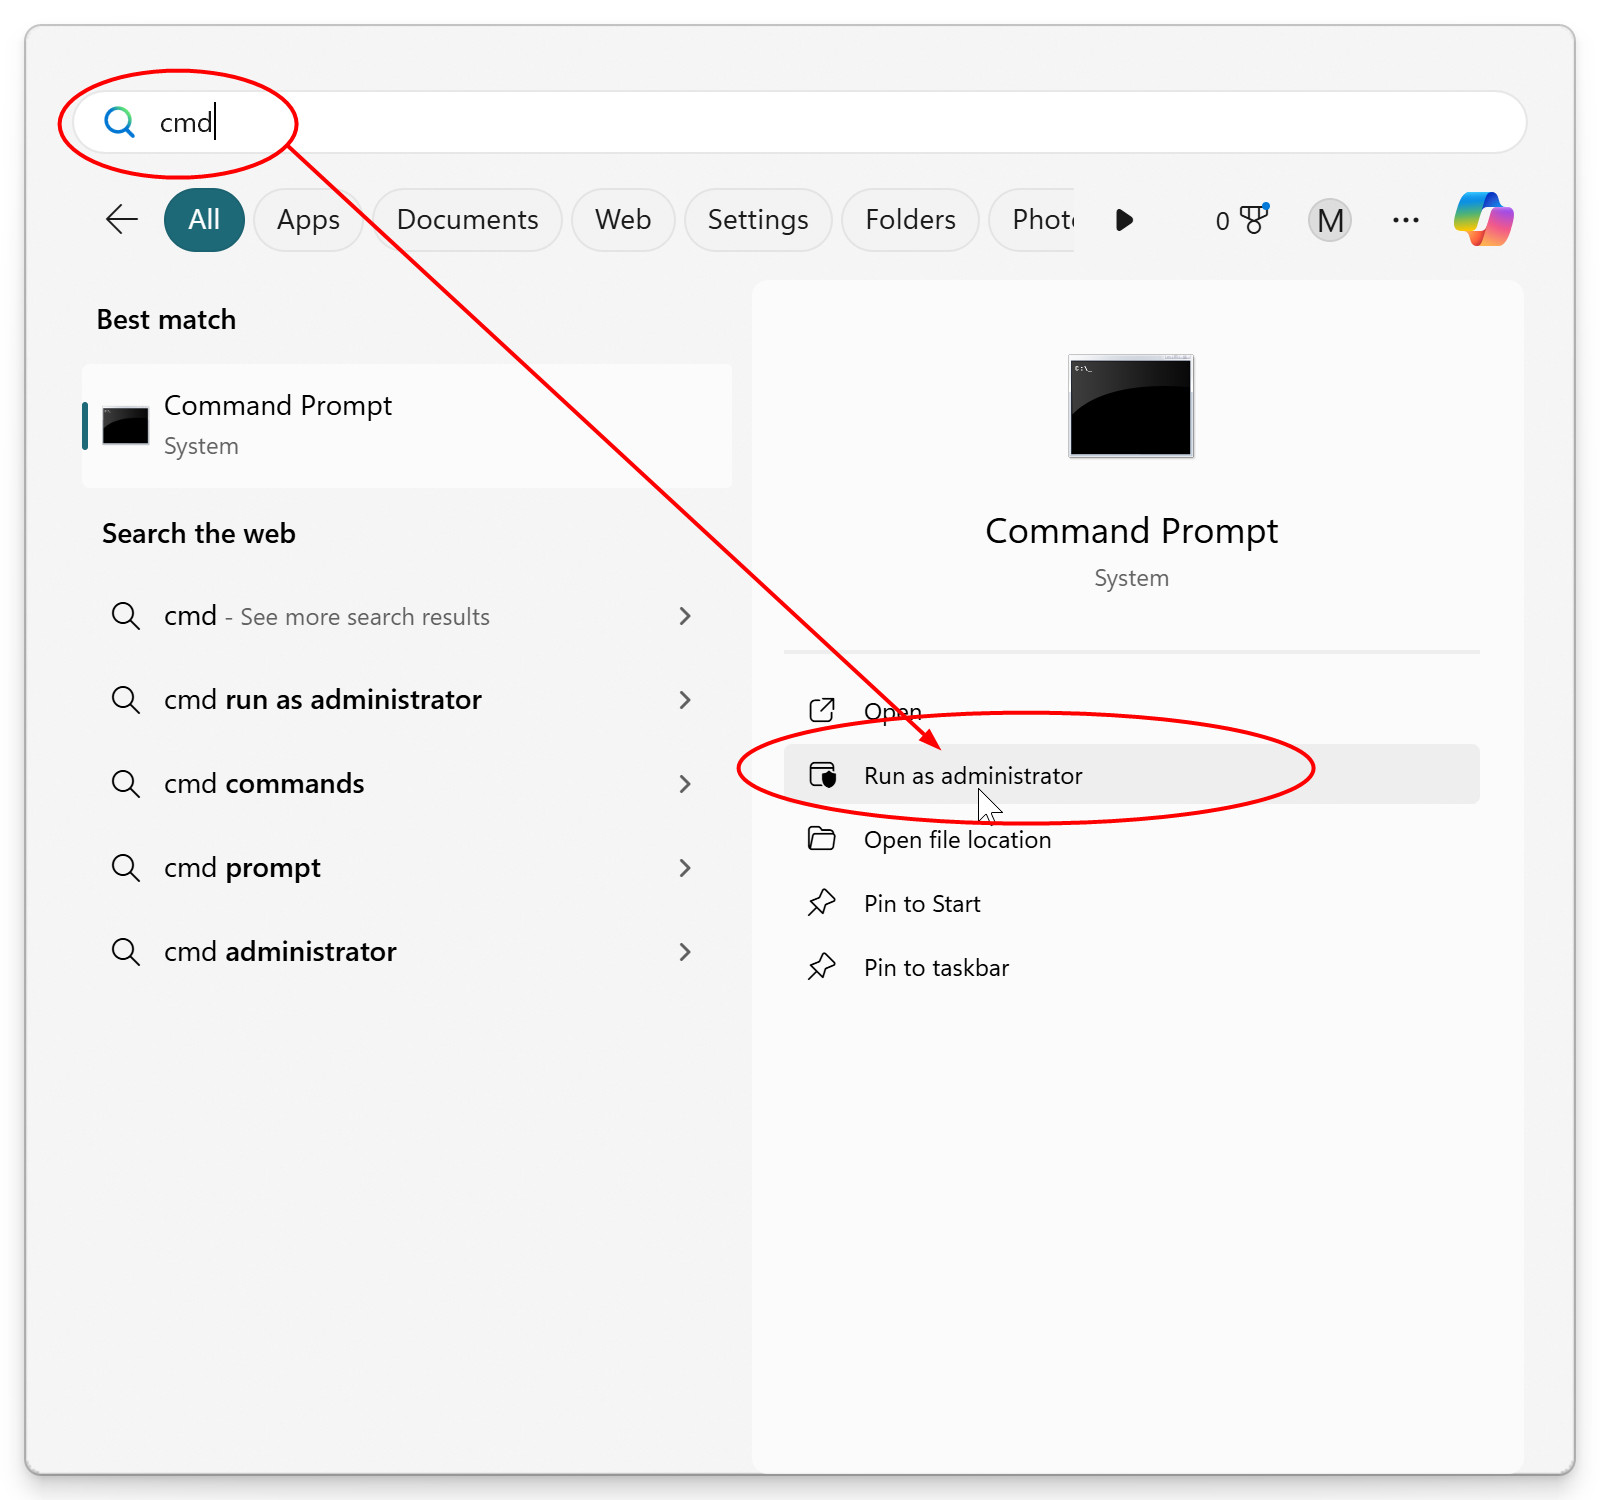Viewport: 1600px width, 1500px height.
Task: Select Open file location option
Action: [x=956, y=840]
